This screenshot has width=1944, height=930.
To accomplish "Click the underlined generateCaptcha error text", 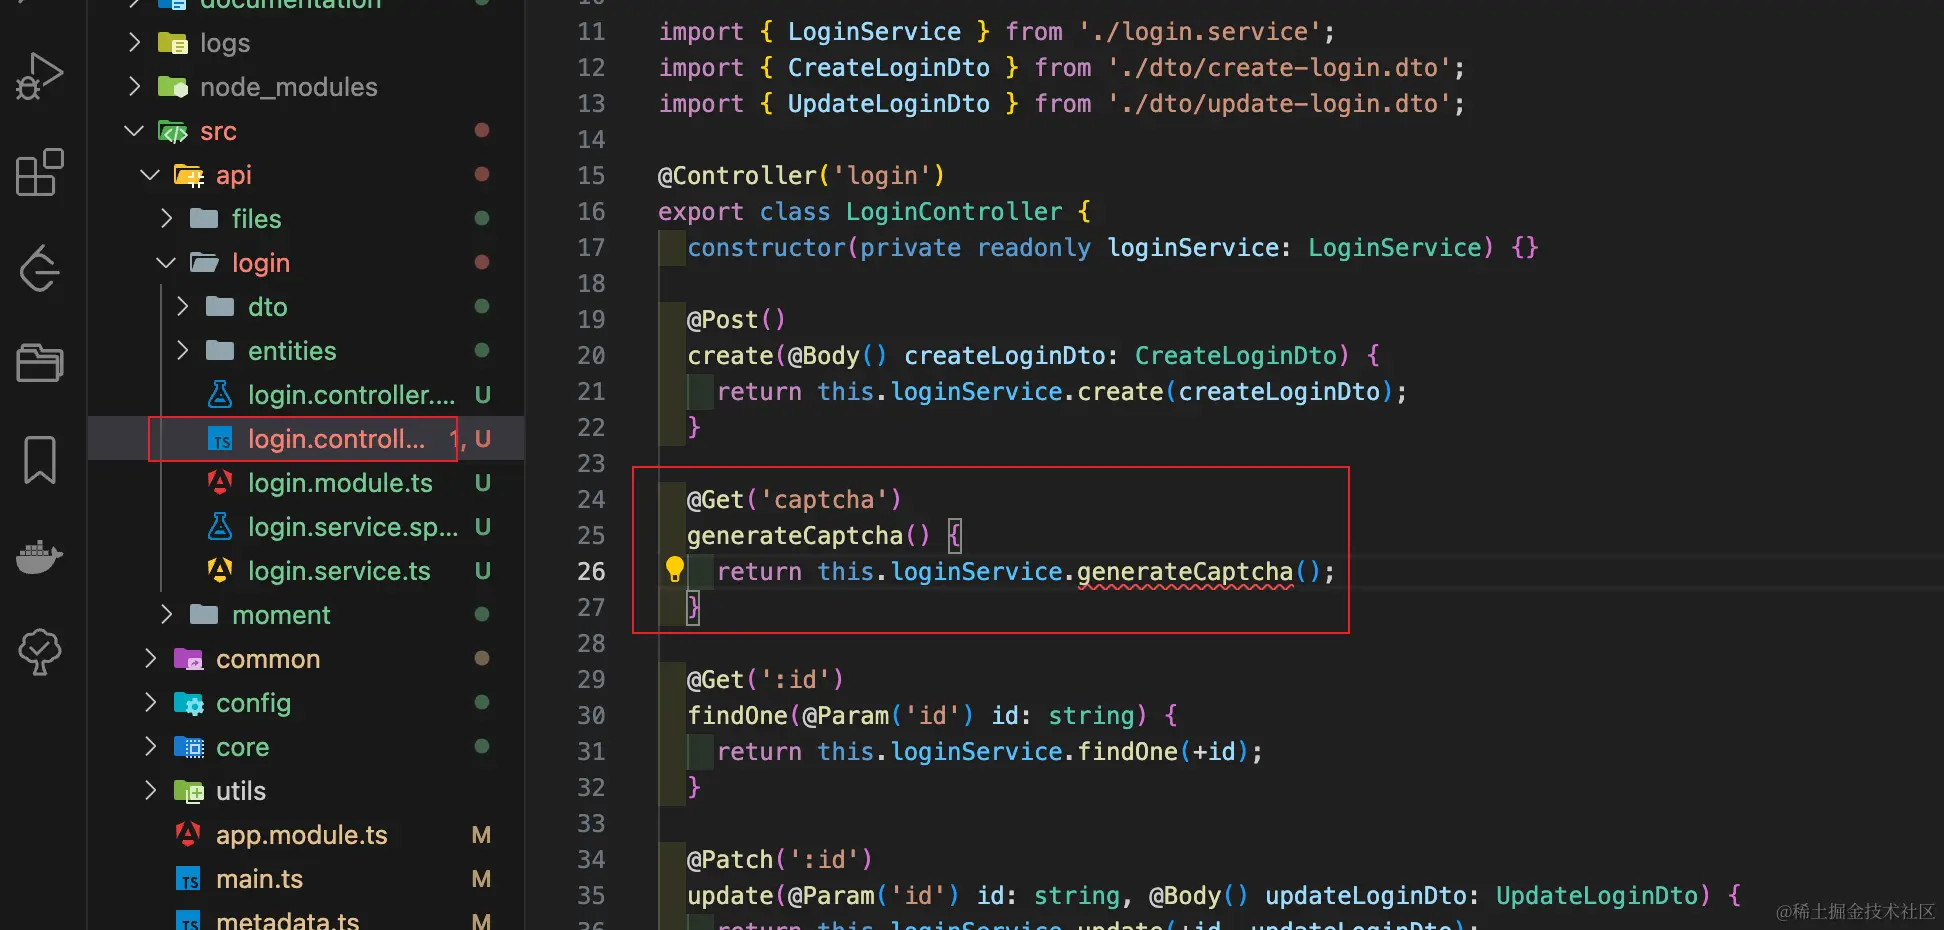I will [1185, 572].
